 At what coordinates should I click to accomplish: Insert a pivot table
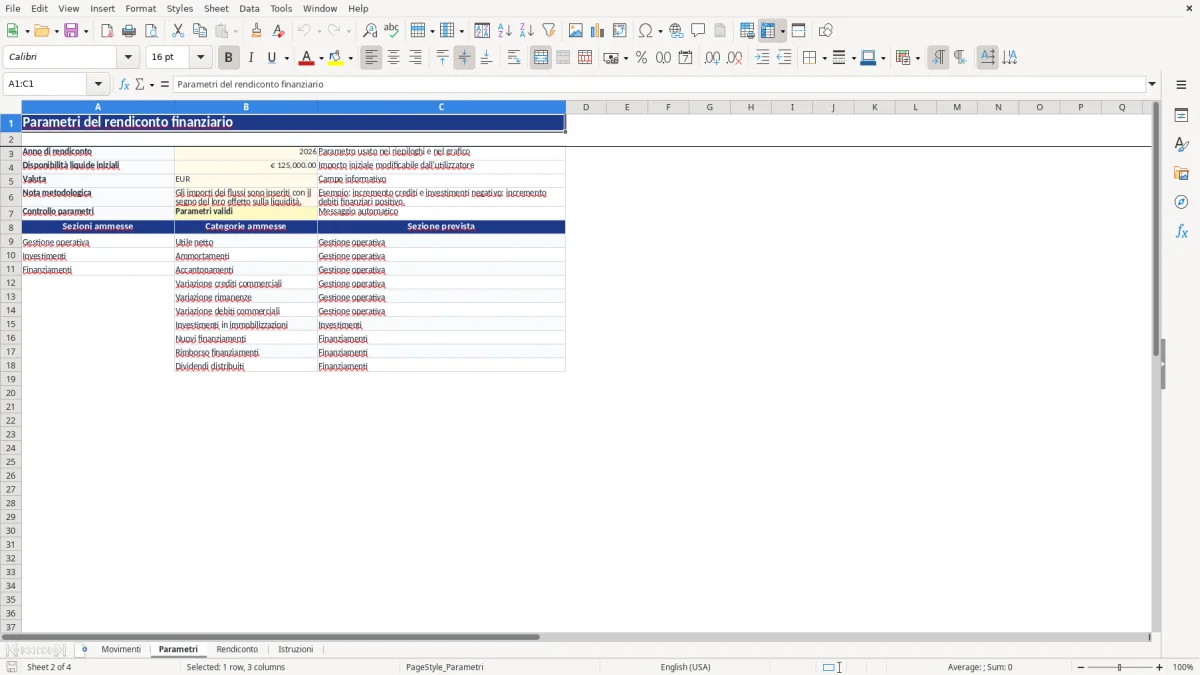(x=620, y=31)
